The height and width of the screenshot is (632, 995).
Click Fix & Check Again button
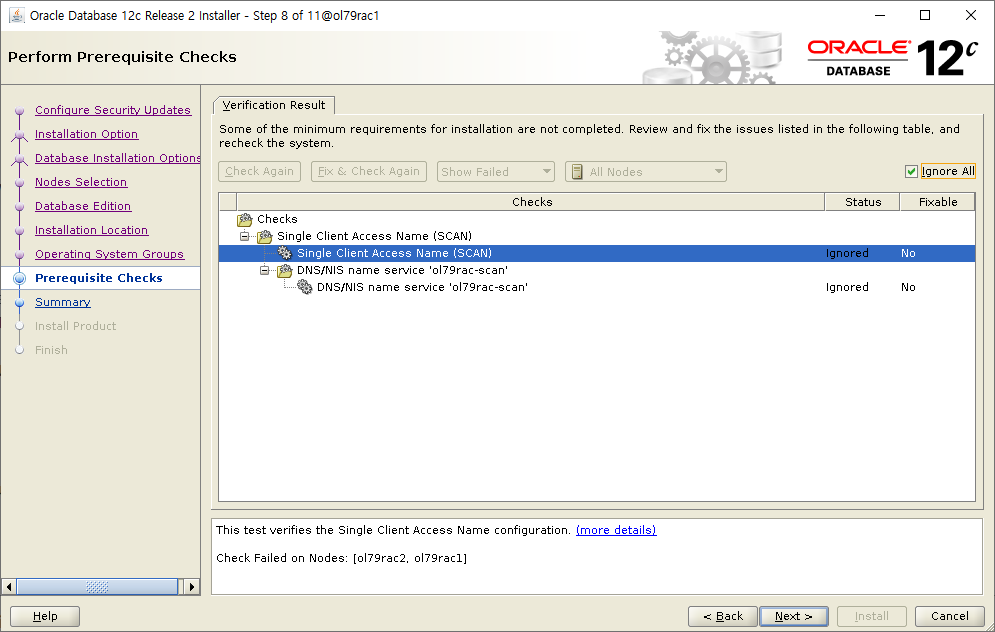pyautogui.click(x=369, y=171)
